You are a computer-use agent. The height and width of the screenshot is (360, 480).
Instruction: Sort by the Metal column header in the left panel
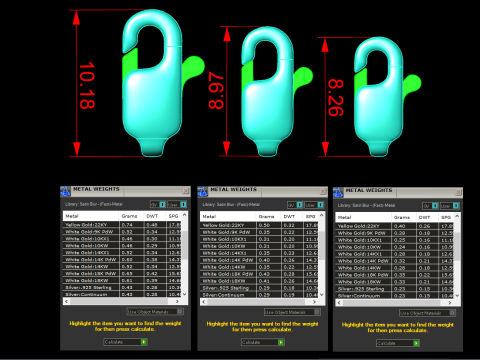[91, 216]
